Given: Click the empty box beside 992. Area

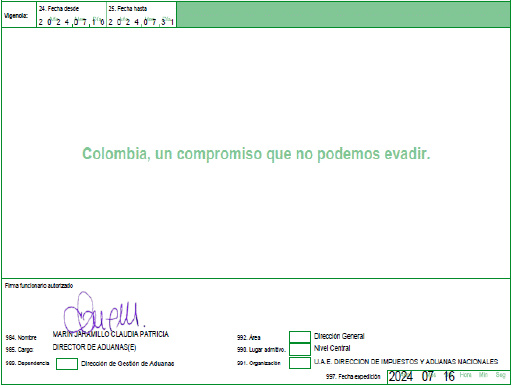Looking at the screenshot, I should pyautogui.click(x=300, y=337).
